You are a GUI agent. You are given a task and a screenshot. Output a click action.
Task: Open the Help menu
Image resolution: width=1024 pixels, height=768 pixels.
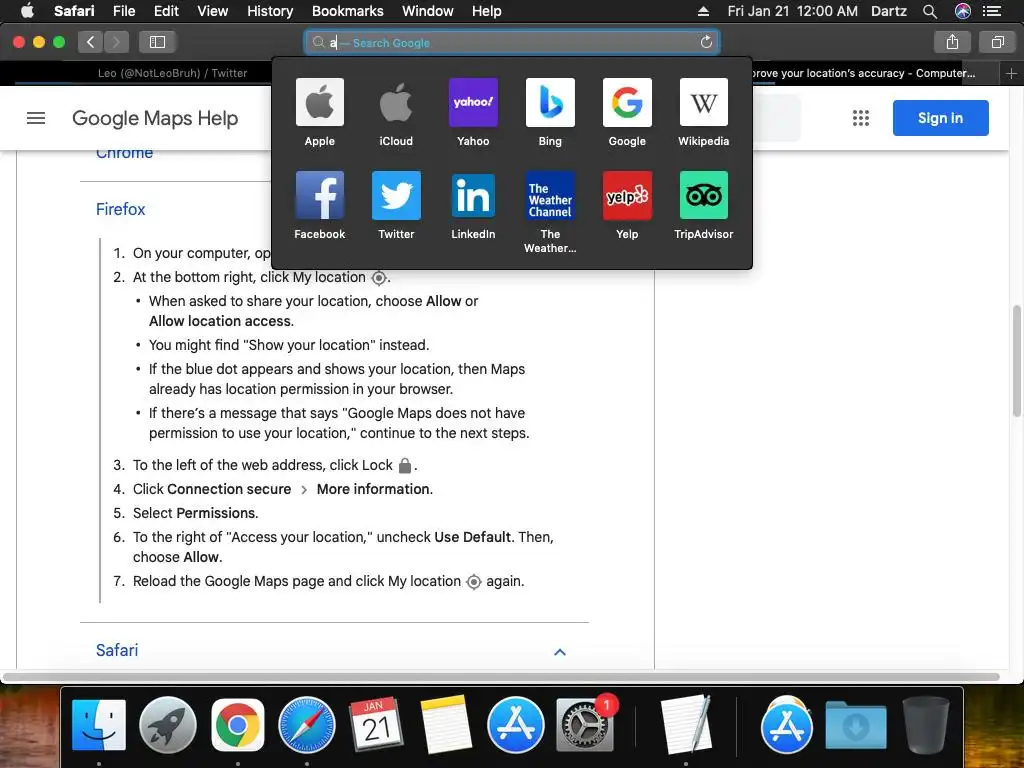(x=487, y=11)
